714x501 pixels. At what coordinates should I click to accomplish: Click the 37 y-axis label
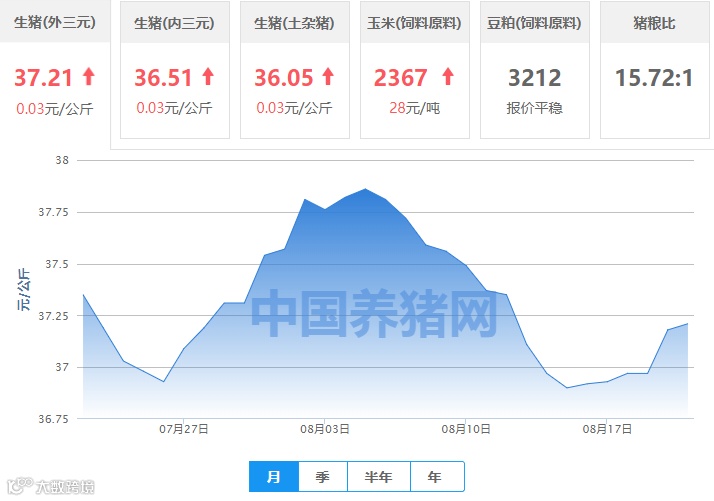pyautogui.click(x=62, y=367)
